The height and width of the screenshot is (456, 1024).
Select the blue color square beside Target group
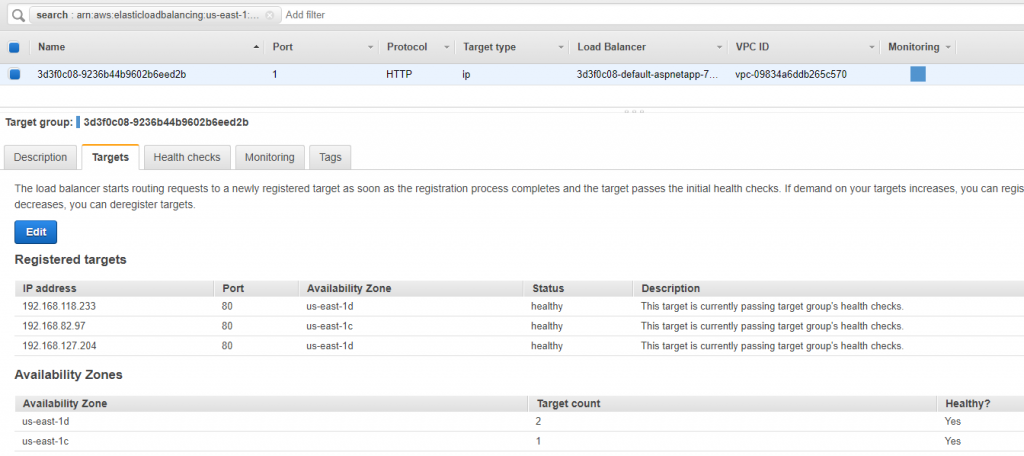coord(78,122)
